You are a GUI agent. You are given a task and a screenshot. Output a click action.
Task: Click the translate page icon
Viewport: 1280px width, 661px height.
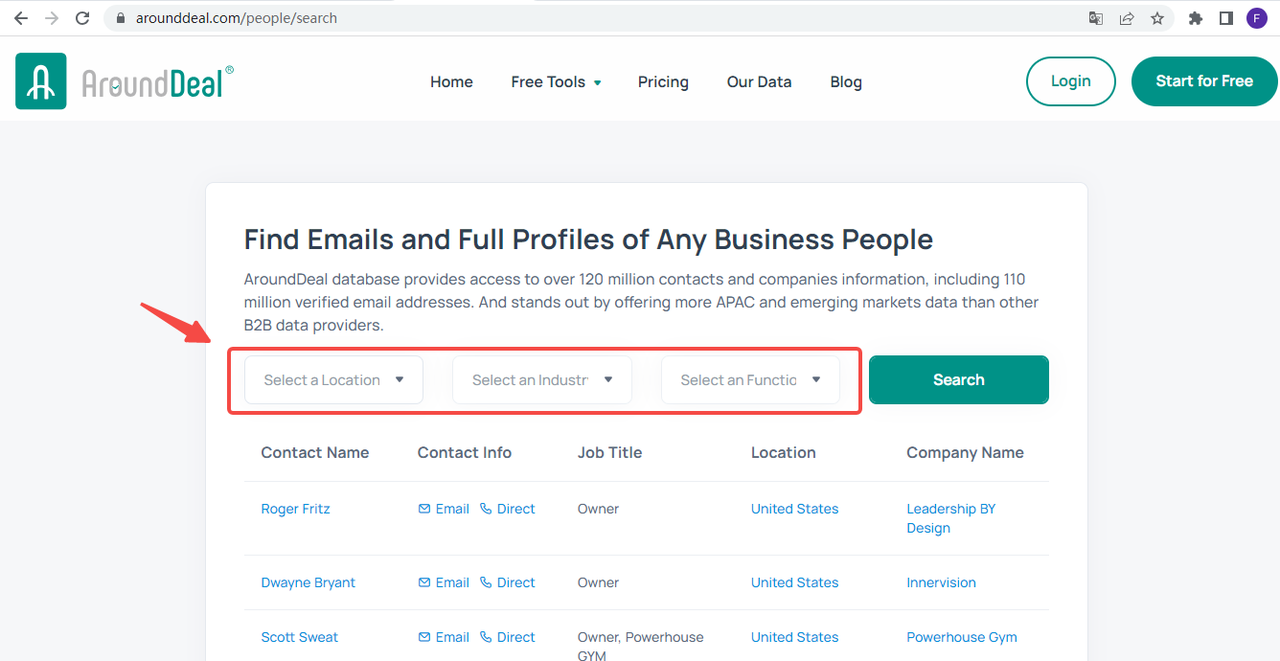1096,18
